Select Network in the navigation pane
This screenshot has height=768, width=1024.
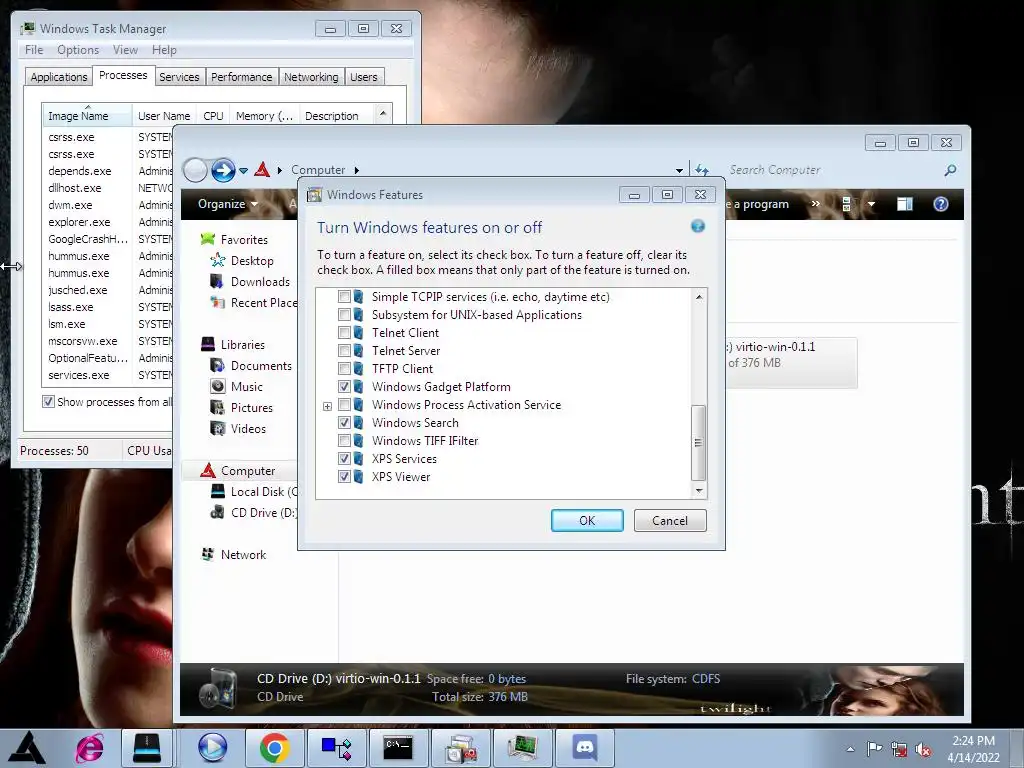(x=243, y=554)
